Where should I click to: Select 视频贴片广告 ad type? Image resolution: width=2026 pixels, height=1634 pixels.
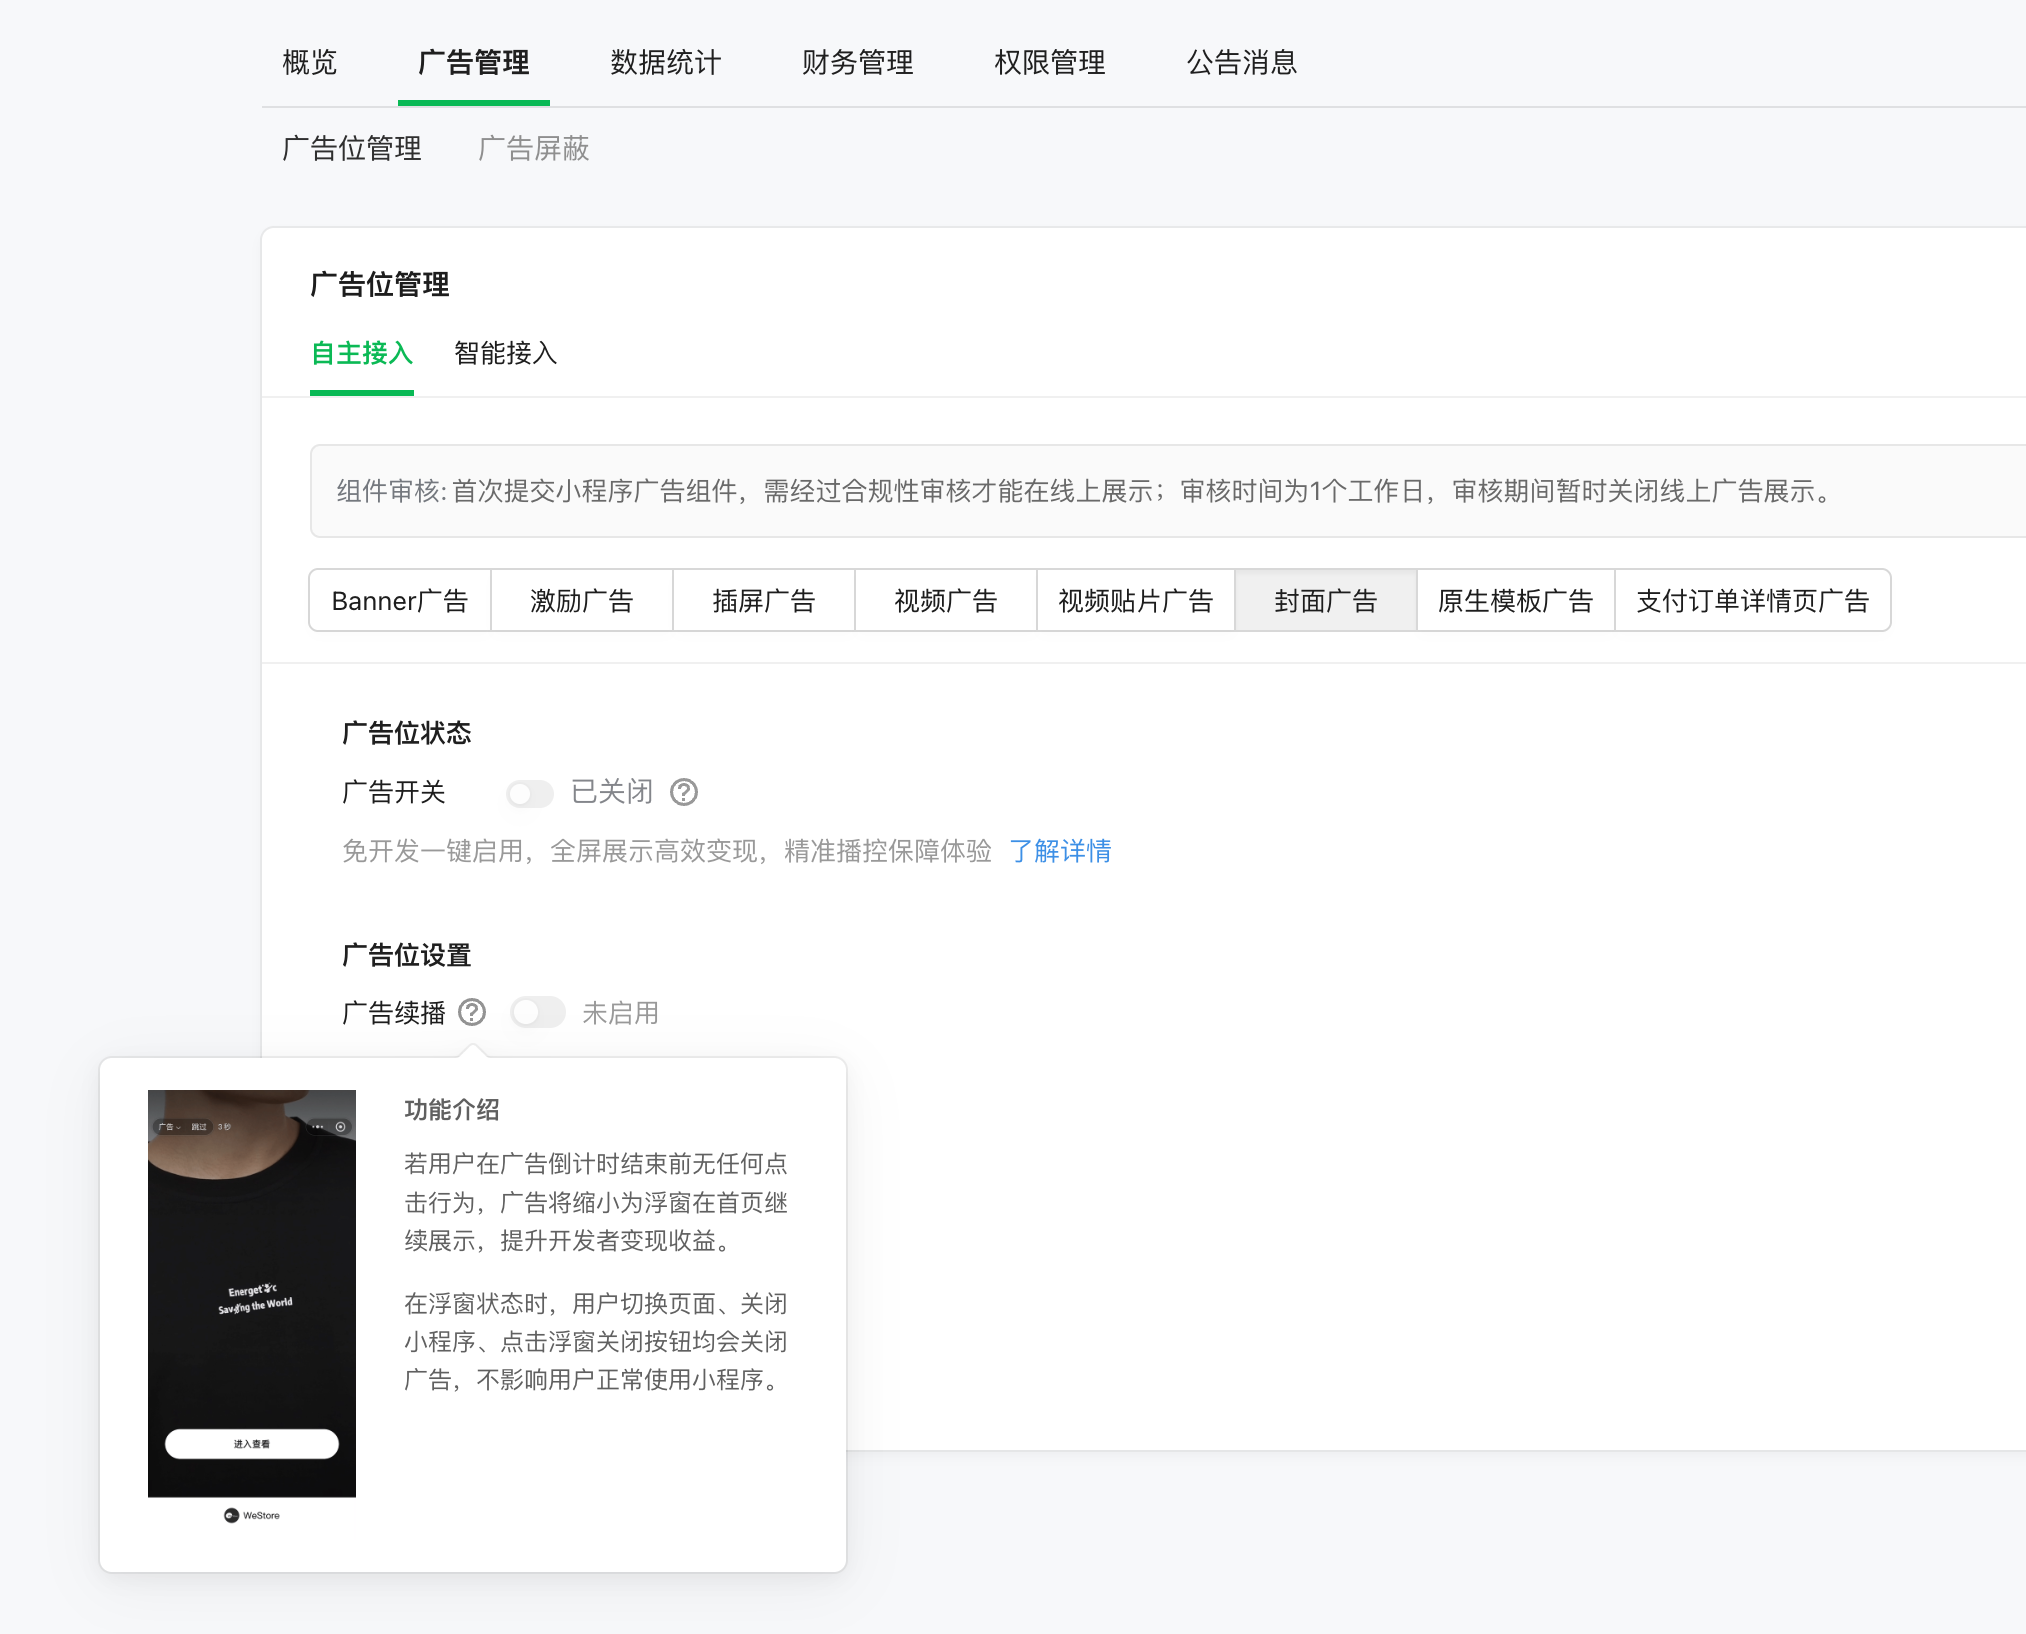pyautogui.click(x=1135, y=601)
